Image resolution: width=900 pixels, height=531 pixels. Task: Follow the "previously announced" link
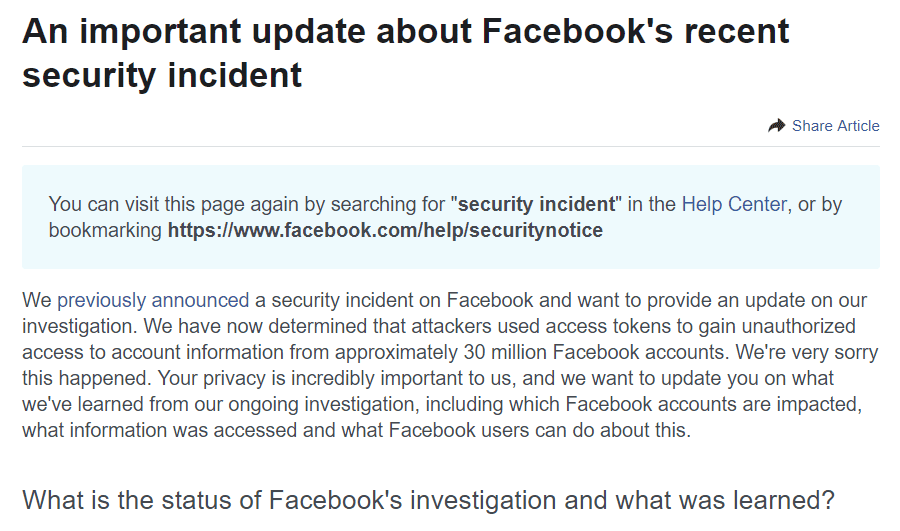(153, 300)
